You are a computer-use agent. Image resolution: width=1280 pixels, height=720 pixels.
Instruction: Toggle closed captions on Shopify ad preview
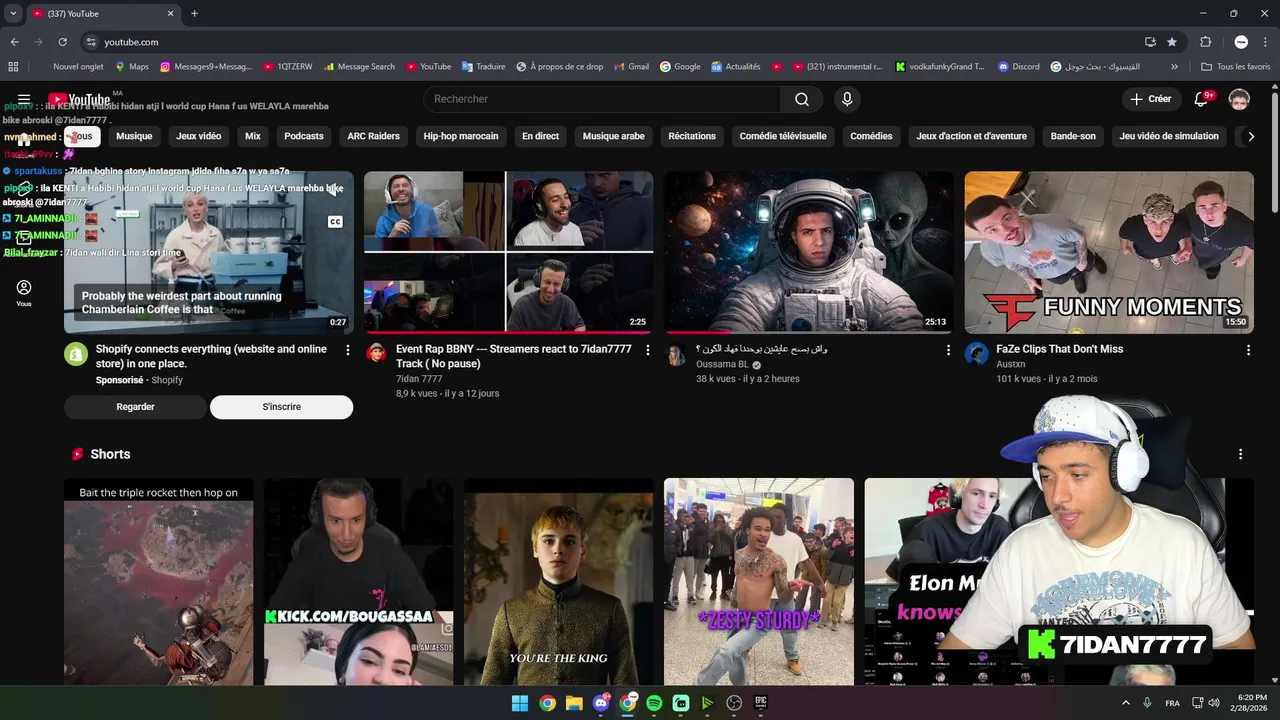click(335, 222)
